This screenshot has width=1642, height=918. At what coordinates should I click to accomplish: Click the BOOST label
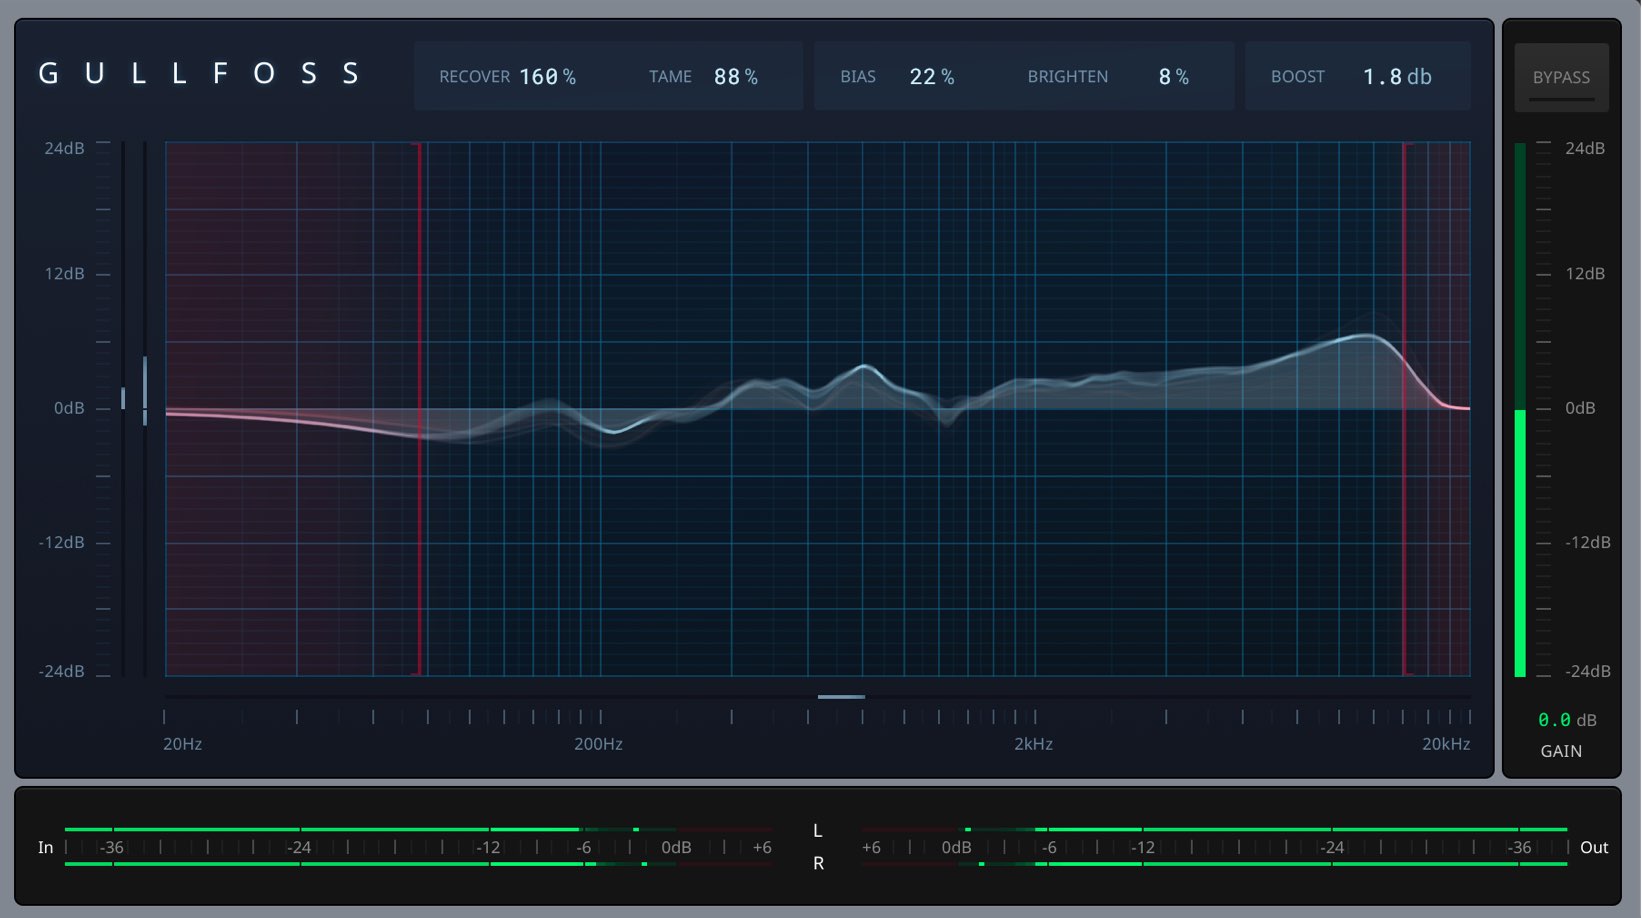pos(1298,77)
